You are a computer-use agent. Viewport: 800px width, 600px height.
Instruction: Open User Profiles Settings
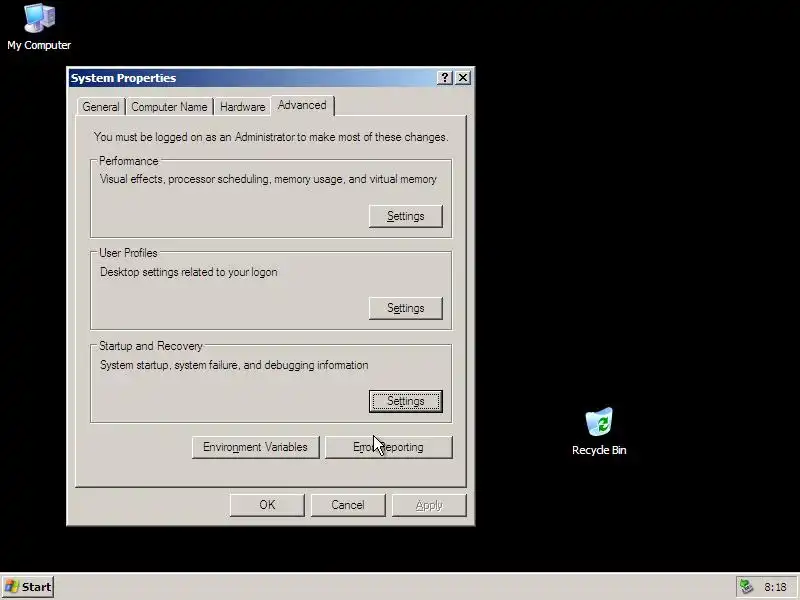[x=406, y=308]
